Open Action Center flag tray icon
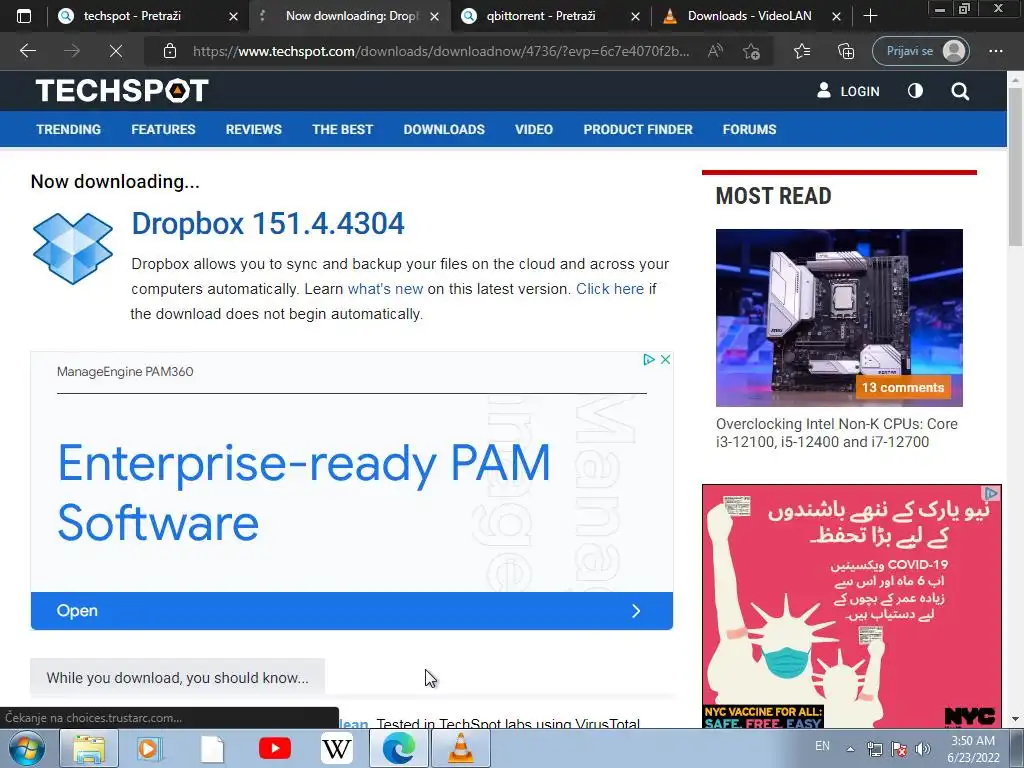This screenshot has height=768, width=1024. pyautogui.click(x=899, y=748)
